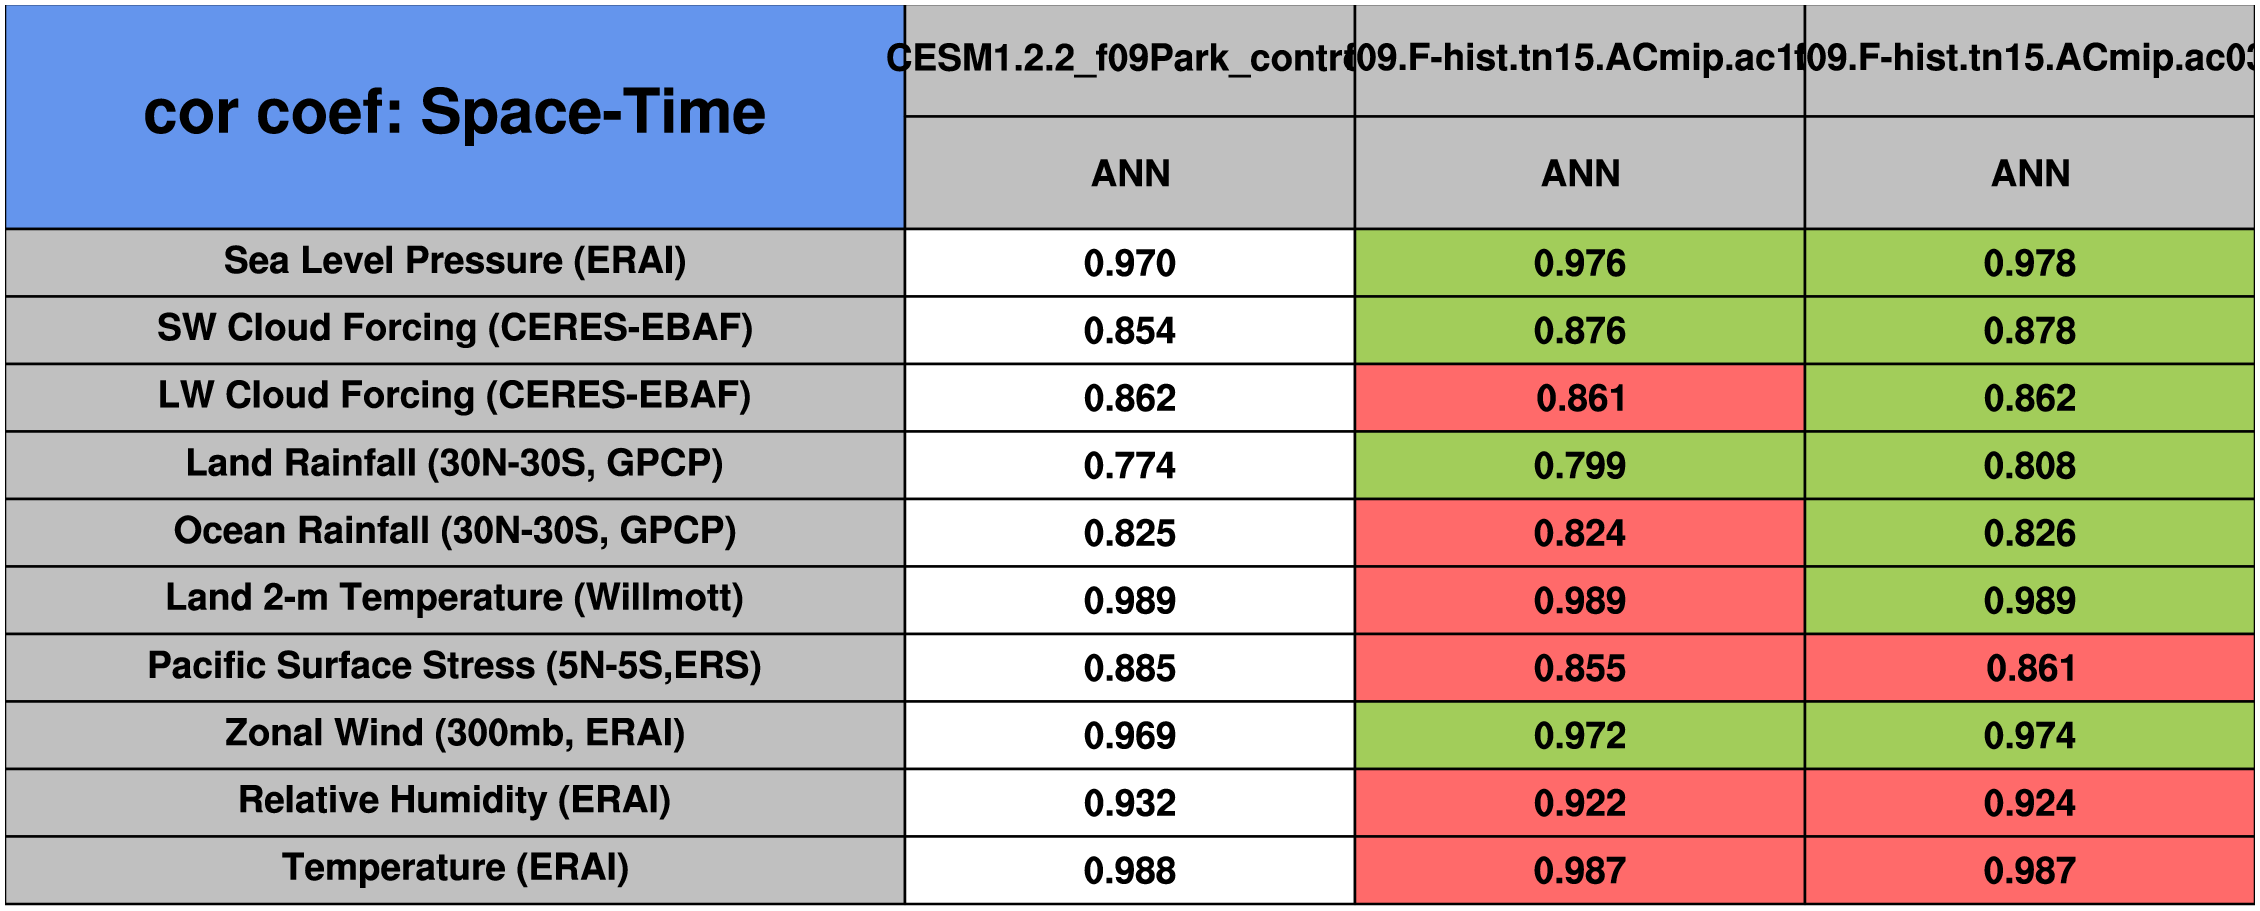Select the Relative Humidity (ERAI) row label

(454, 801)
